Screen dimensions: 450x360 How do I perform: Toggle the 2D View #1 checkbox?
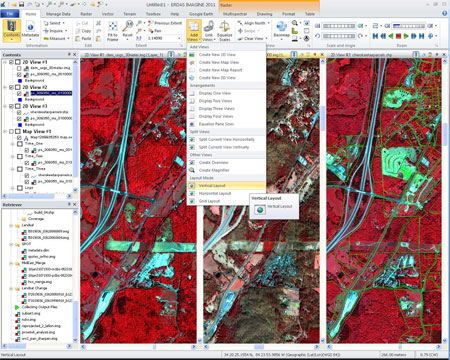click(12, 62)
